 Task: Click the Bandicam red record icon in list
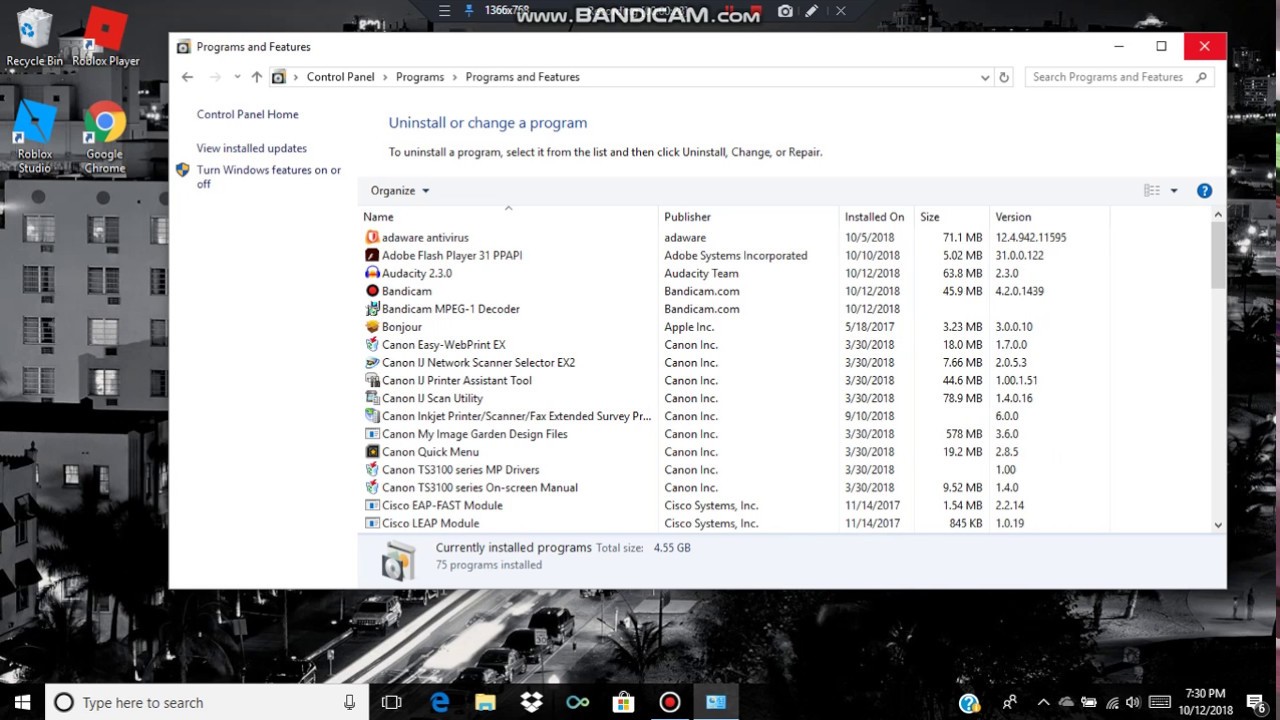(372, 292)
